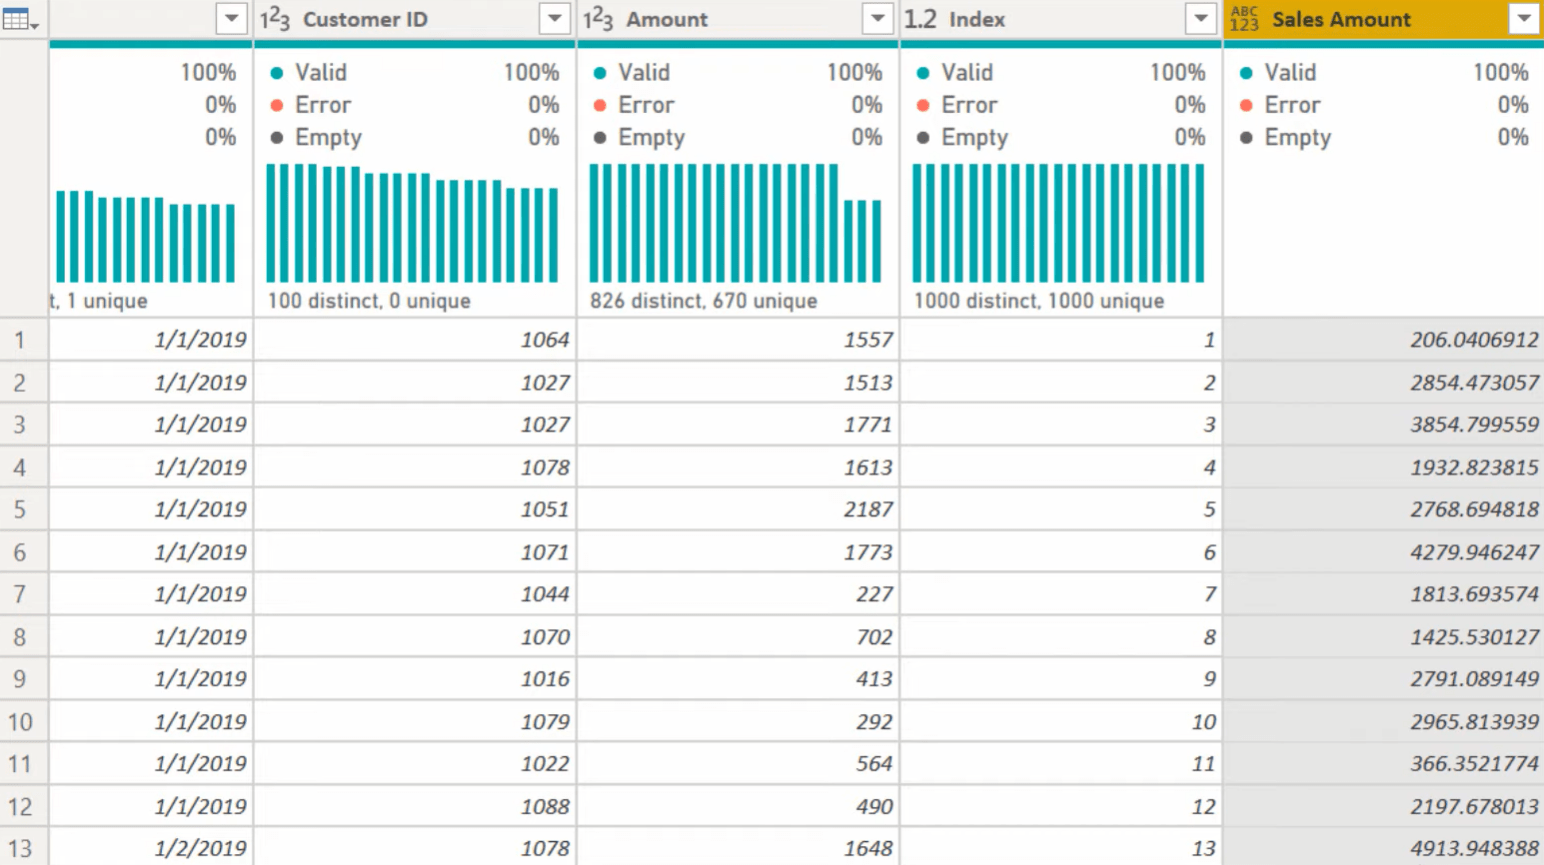Select Sales Amount cell 2854.473057
Viewport: 1544px width, 865px height.
coord(1384,382)
